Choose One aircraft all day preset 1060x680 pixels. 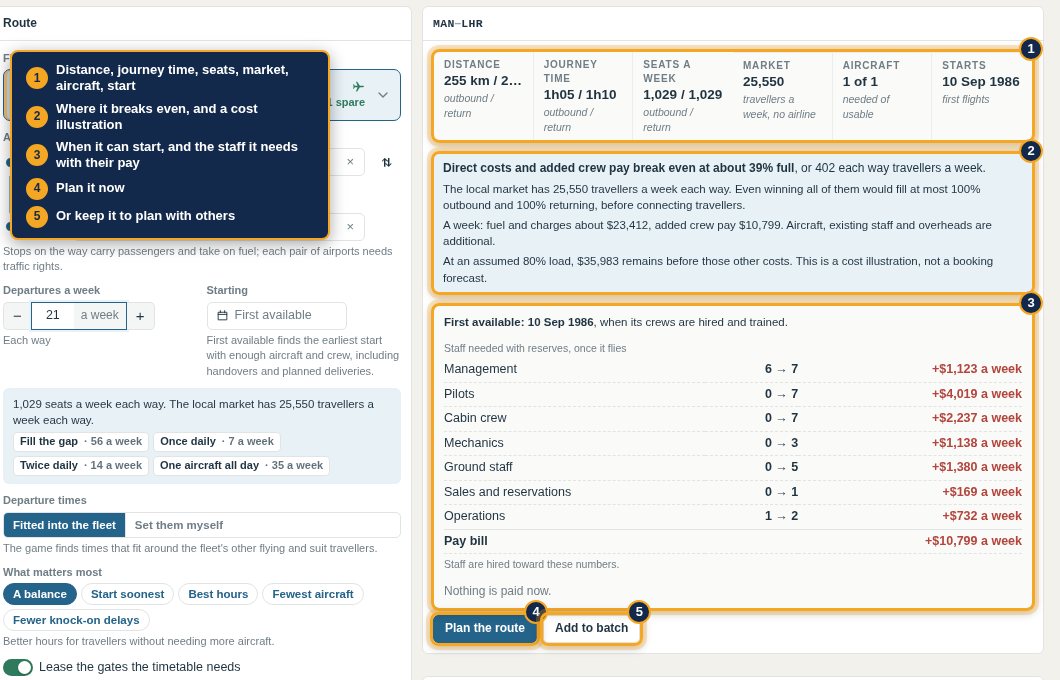[x=241, y=466]
